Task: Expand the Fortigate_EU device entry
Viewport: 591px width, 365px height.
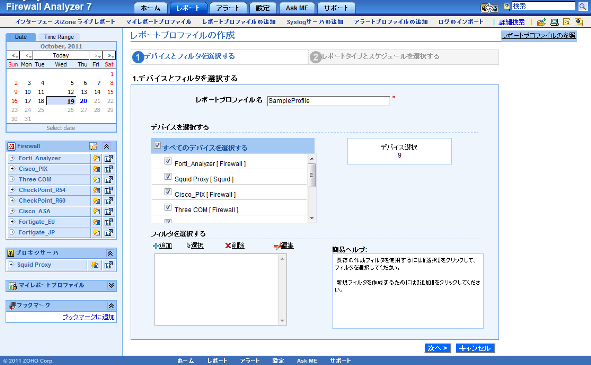Action: [12, 222]
